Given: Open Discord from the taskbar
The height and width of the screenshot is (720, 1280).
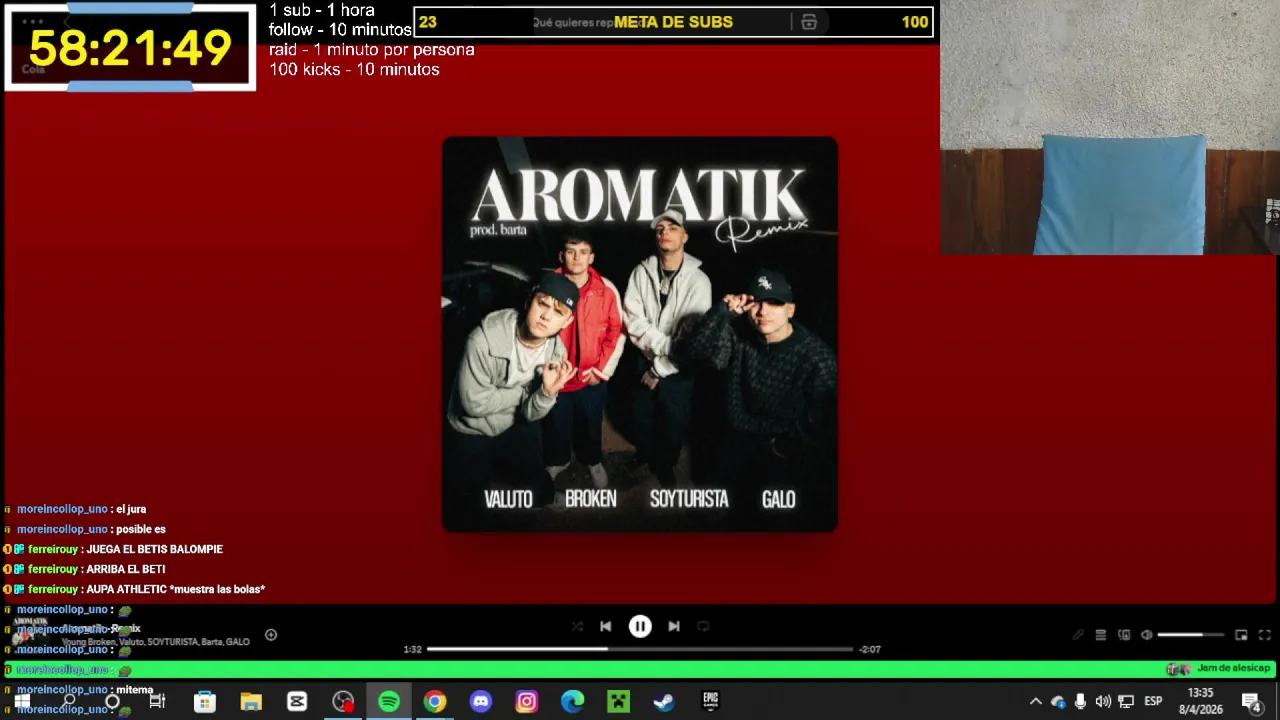Looking at the screenshot, I should pyautogui.click(x=481, y=701).
